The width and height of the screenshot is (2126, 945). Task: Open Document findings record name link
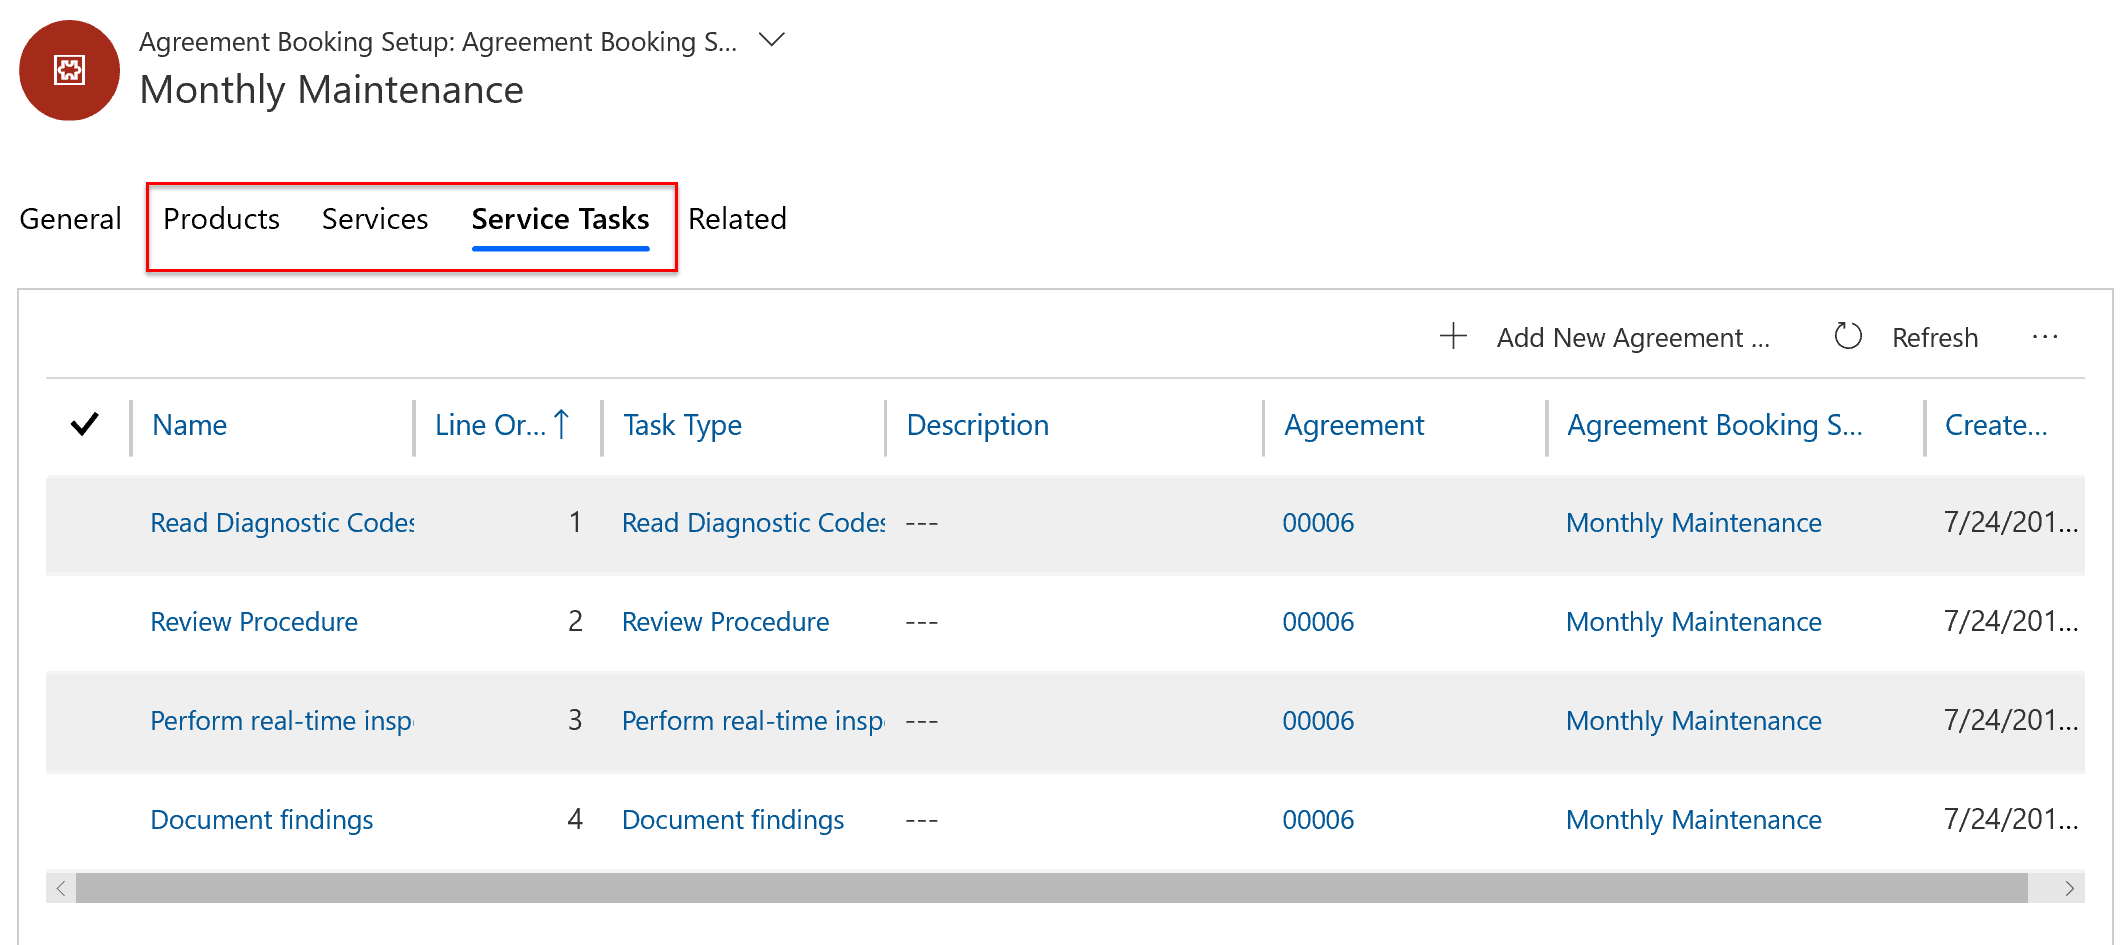[x=262, y=820]
